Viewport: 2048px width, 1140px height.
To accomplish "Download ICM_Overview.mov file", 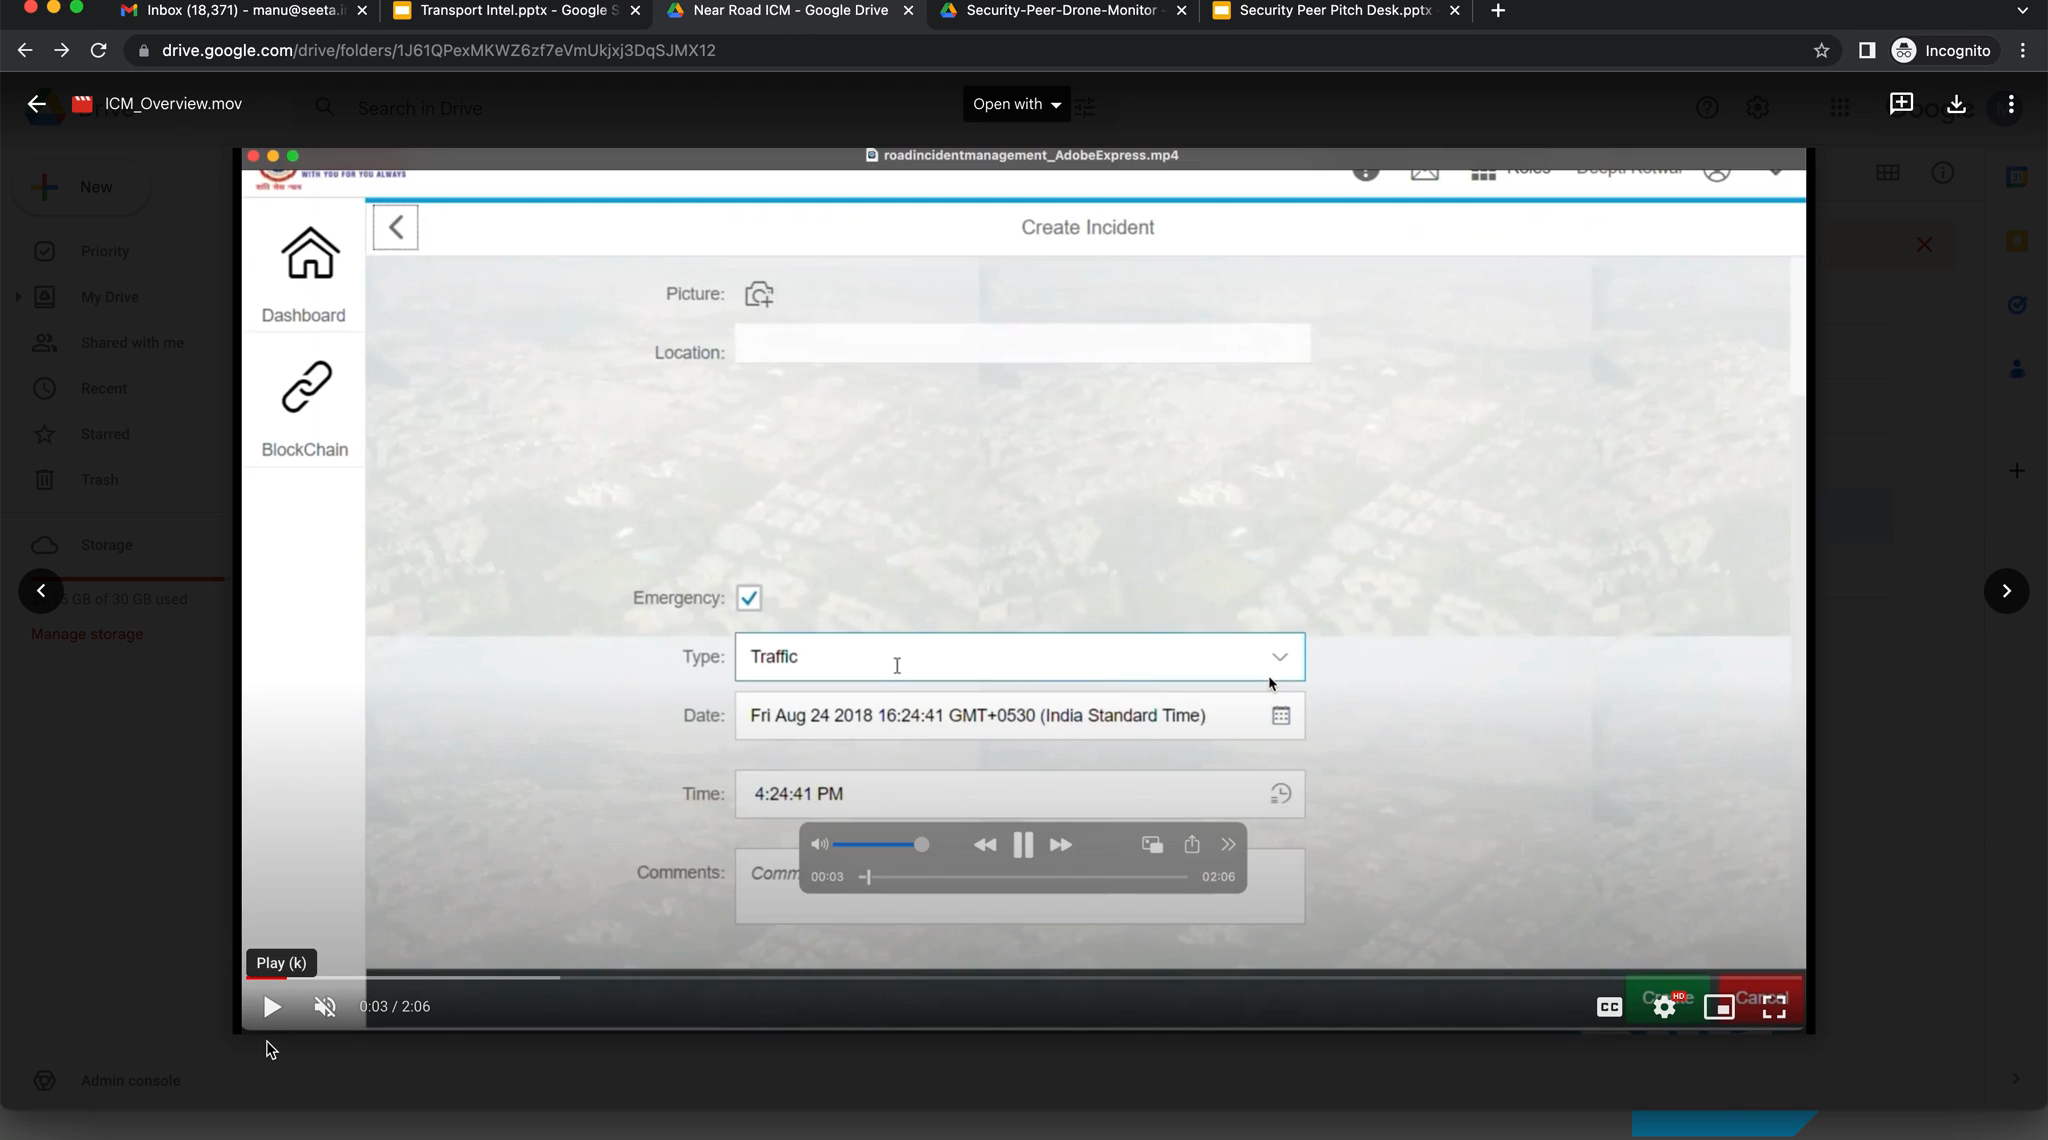I will pos(1956,104).
